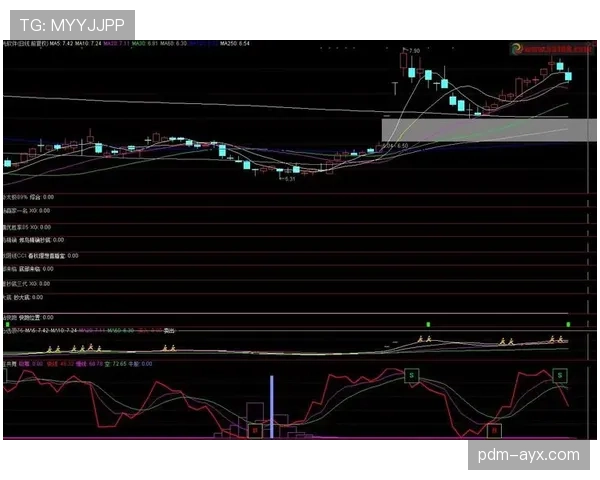This screenshot has width=600, height=480.
Task: Click the S sell marker near the 72.65 label
Action: tap(411, 375)
